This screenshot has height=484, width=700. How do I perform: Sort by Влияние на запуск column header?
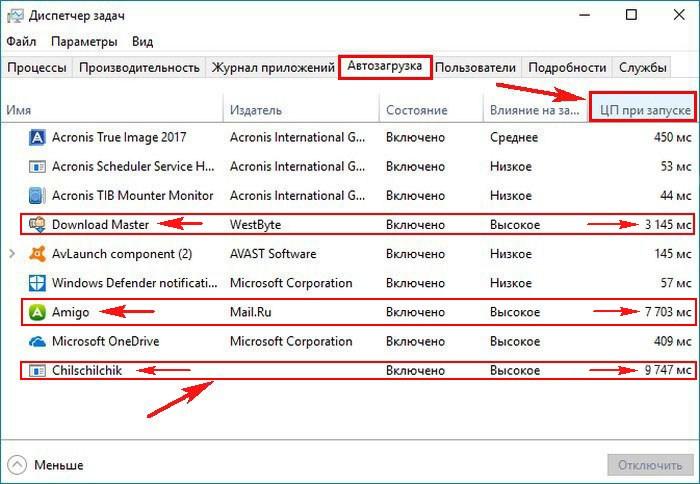click(x=535, y=110)
